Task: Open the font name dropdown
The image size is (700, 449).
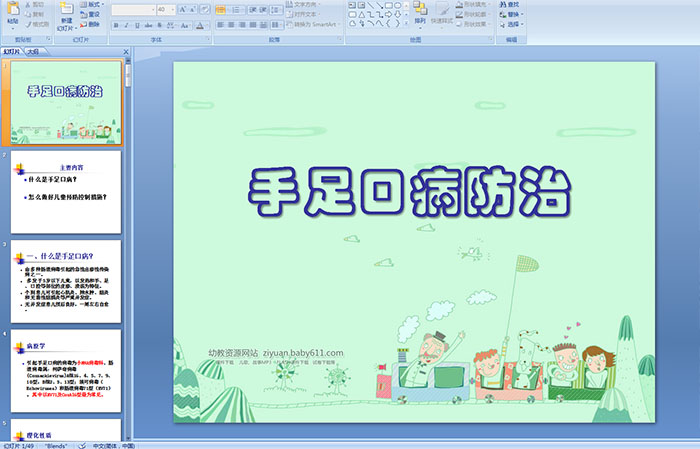Action: pyautogui.click(x=153, y=9)
